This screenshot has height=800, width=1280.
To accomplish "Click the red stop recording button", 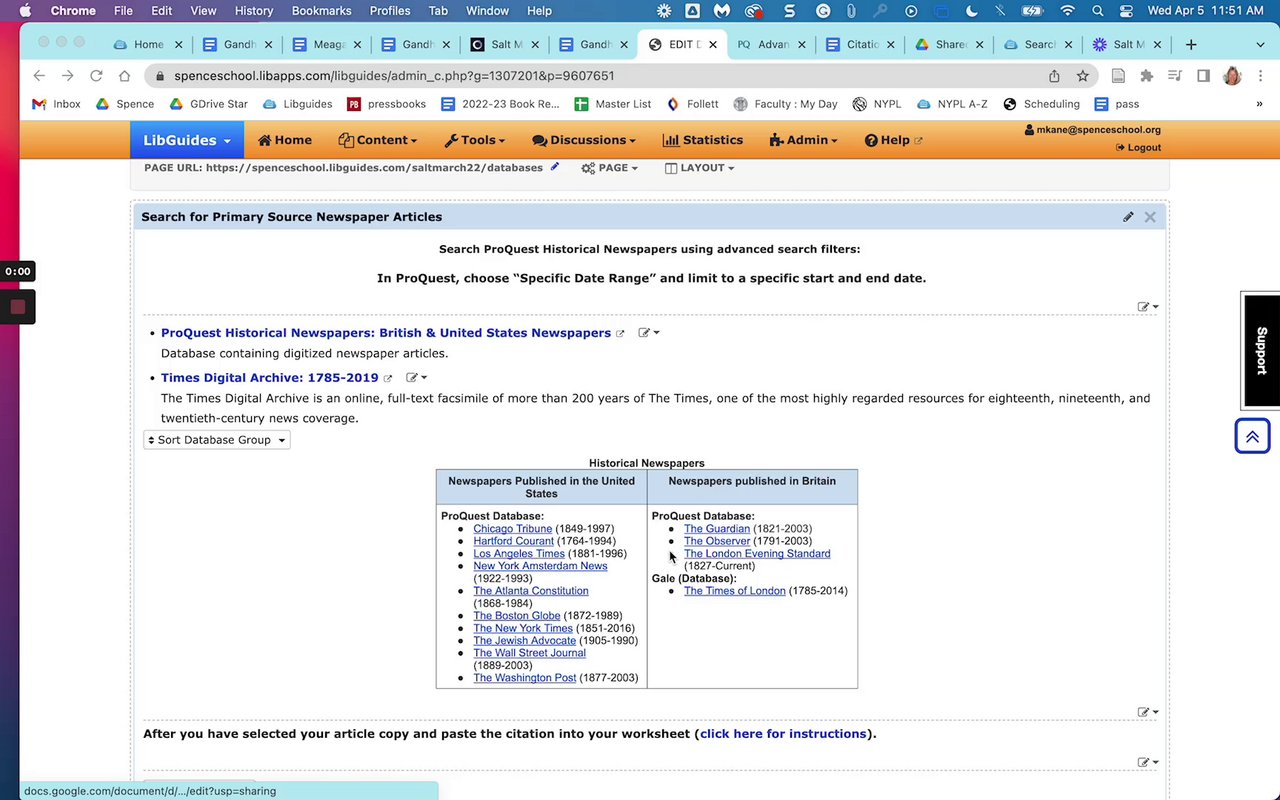I will tap(17, 307).
